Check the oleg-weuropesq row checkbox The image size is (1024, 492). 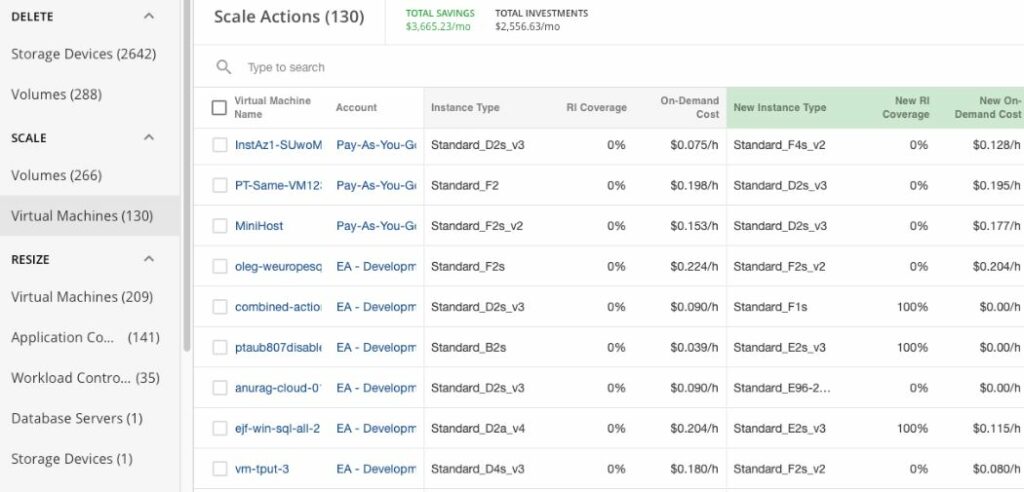[219, 267]
